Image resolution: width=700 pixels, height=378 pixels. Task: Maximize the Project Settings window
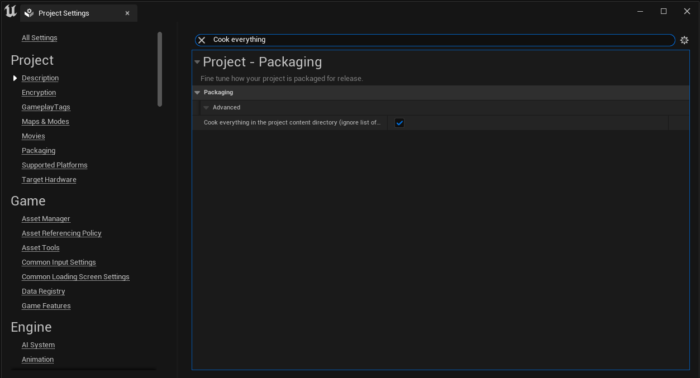pos(664,11)
